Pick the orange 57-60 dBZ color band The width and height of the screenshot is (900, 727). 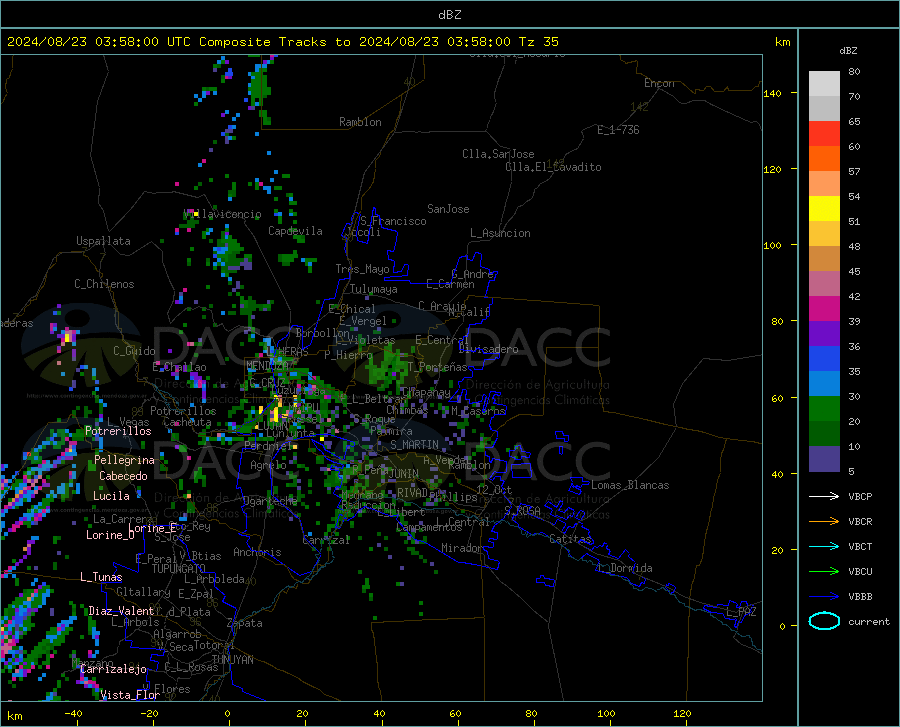tap(824, 159)
